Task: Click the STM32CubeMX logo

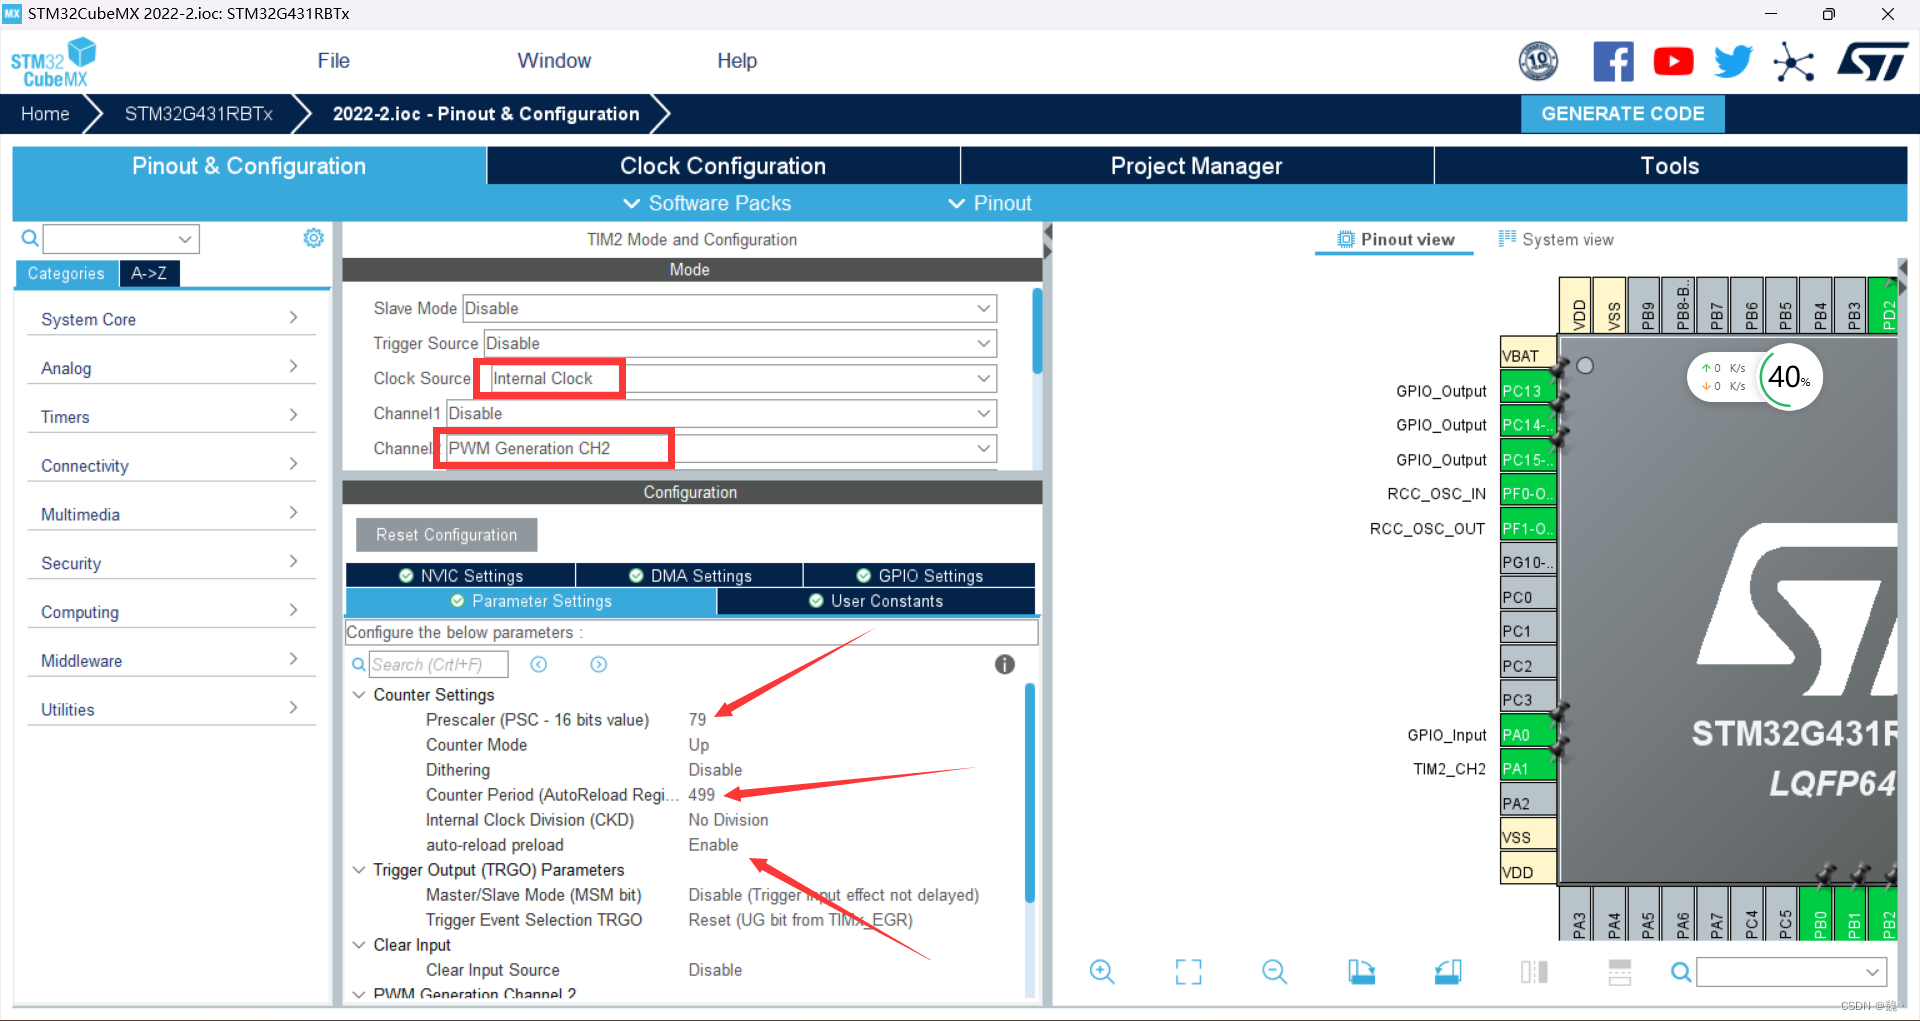Action: (x=53, y=62)
